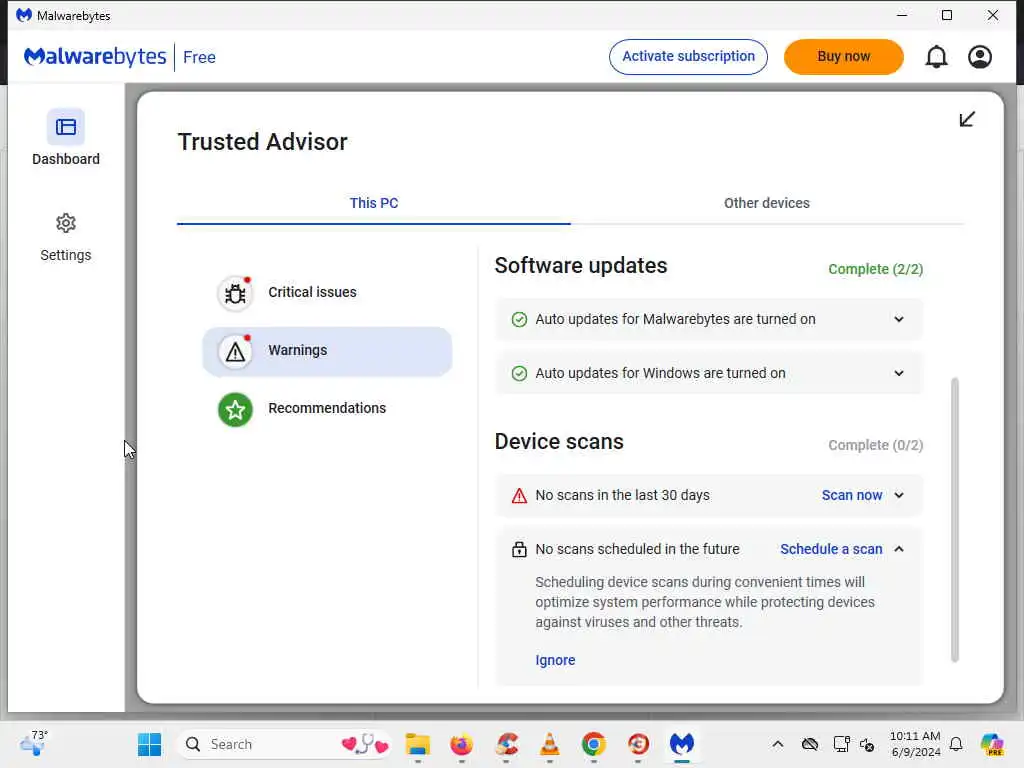
Task: Open Copilot preview icon in taskbar
Action: [992, 744]
